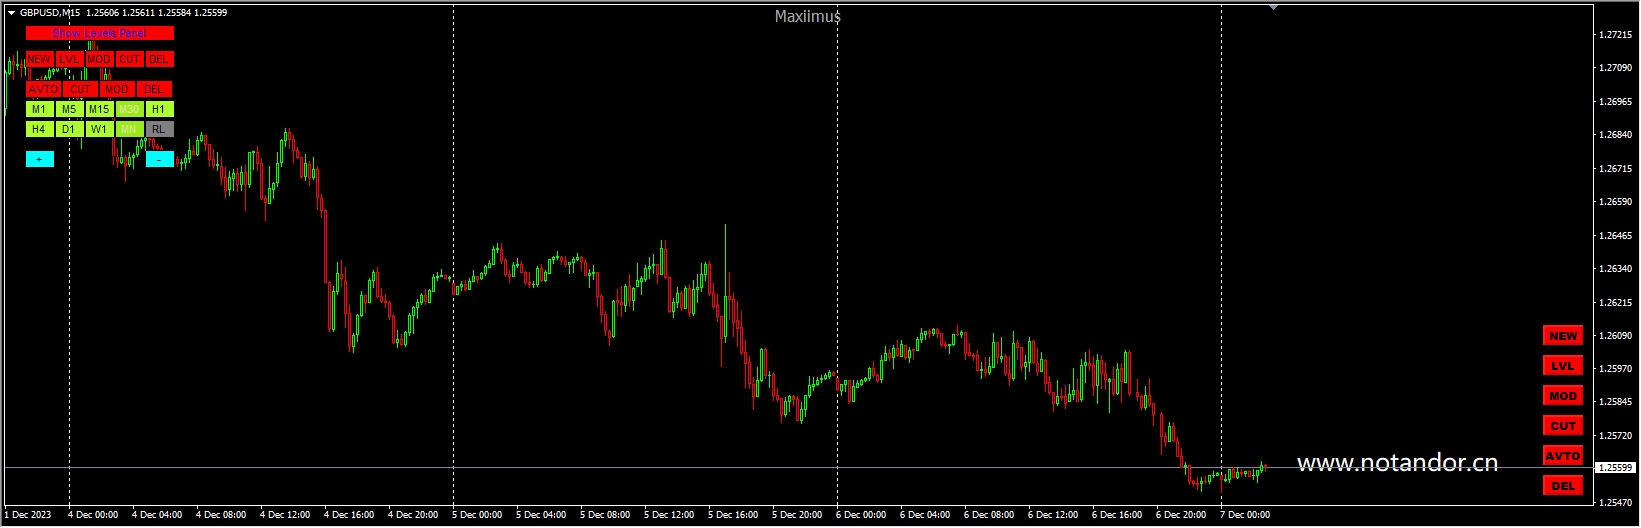The height and width of the screenshot is (528, 1641).
Task: Click DEL in the row starting with AVTO
Action: tap(154, 89)
